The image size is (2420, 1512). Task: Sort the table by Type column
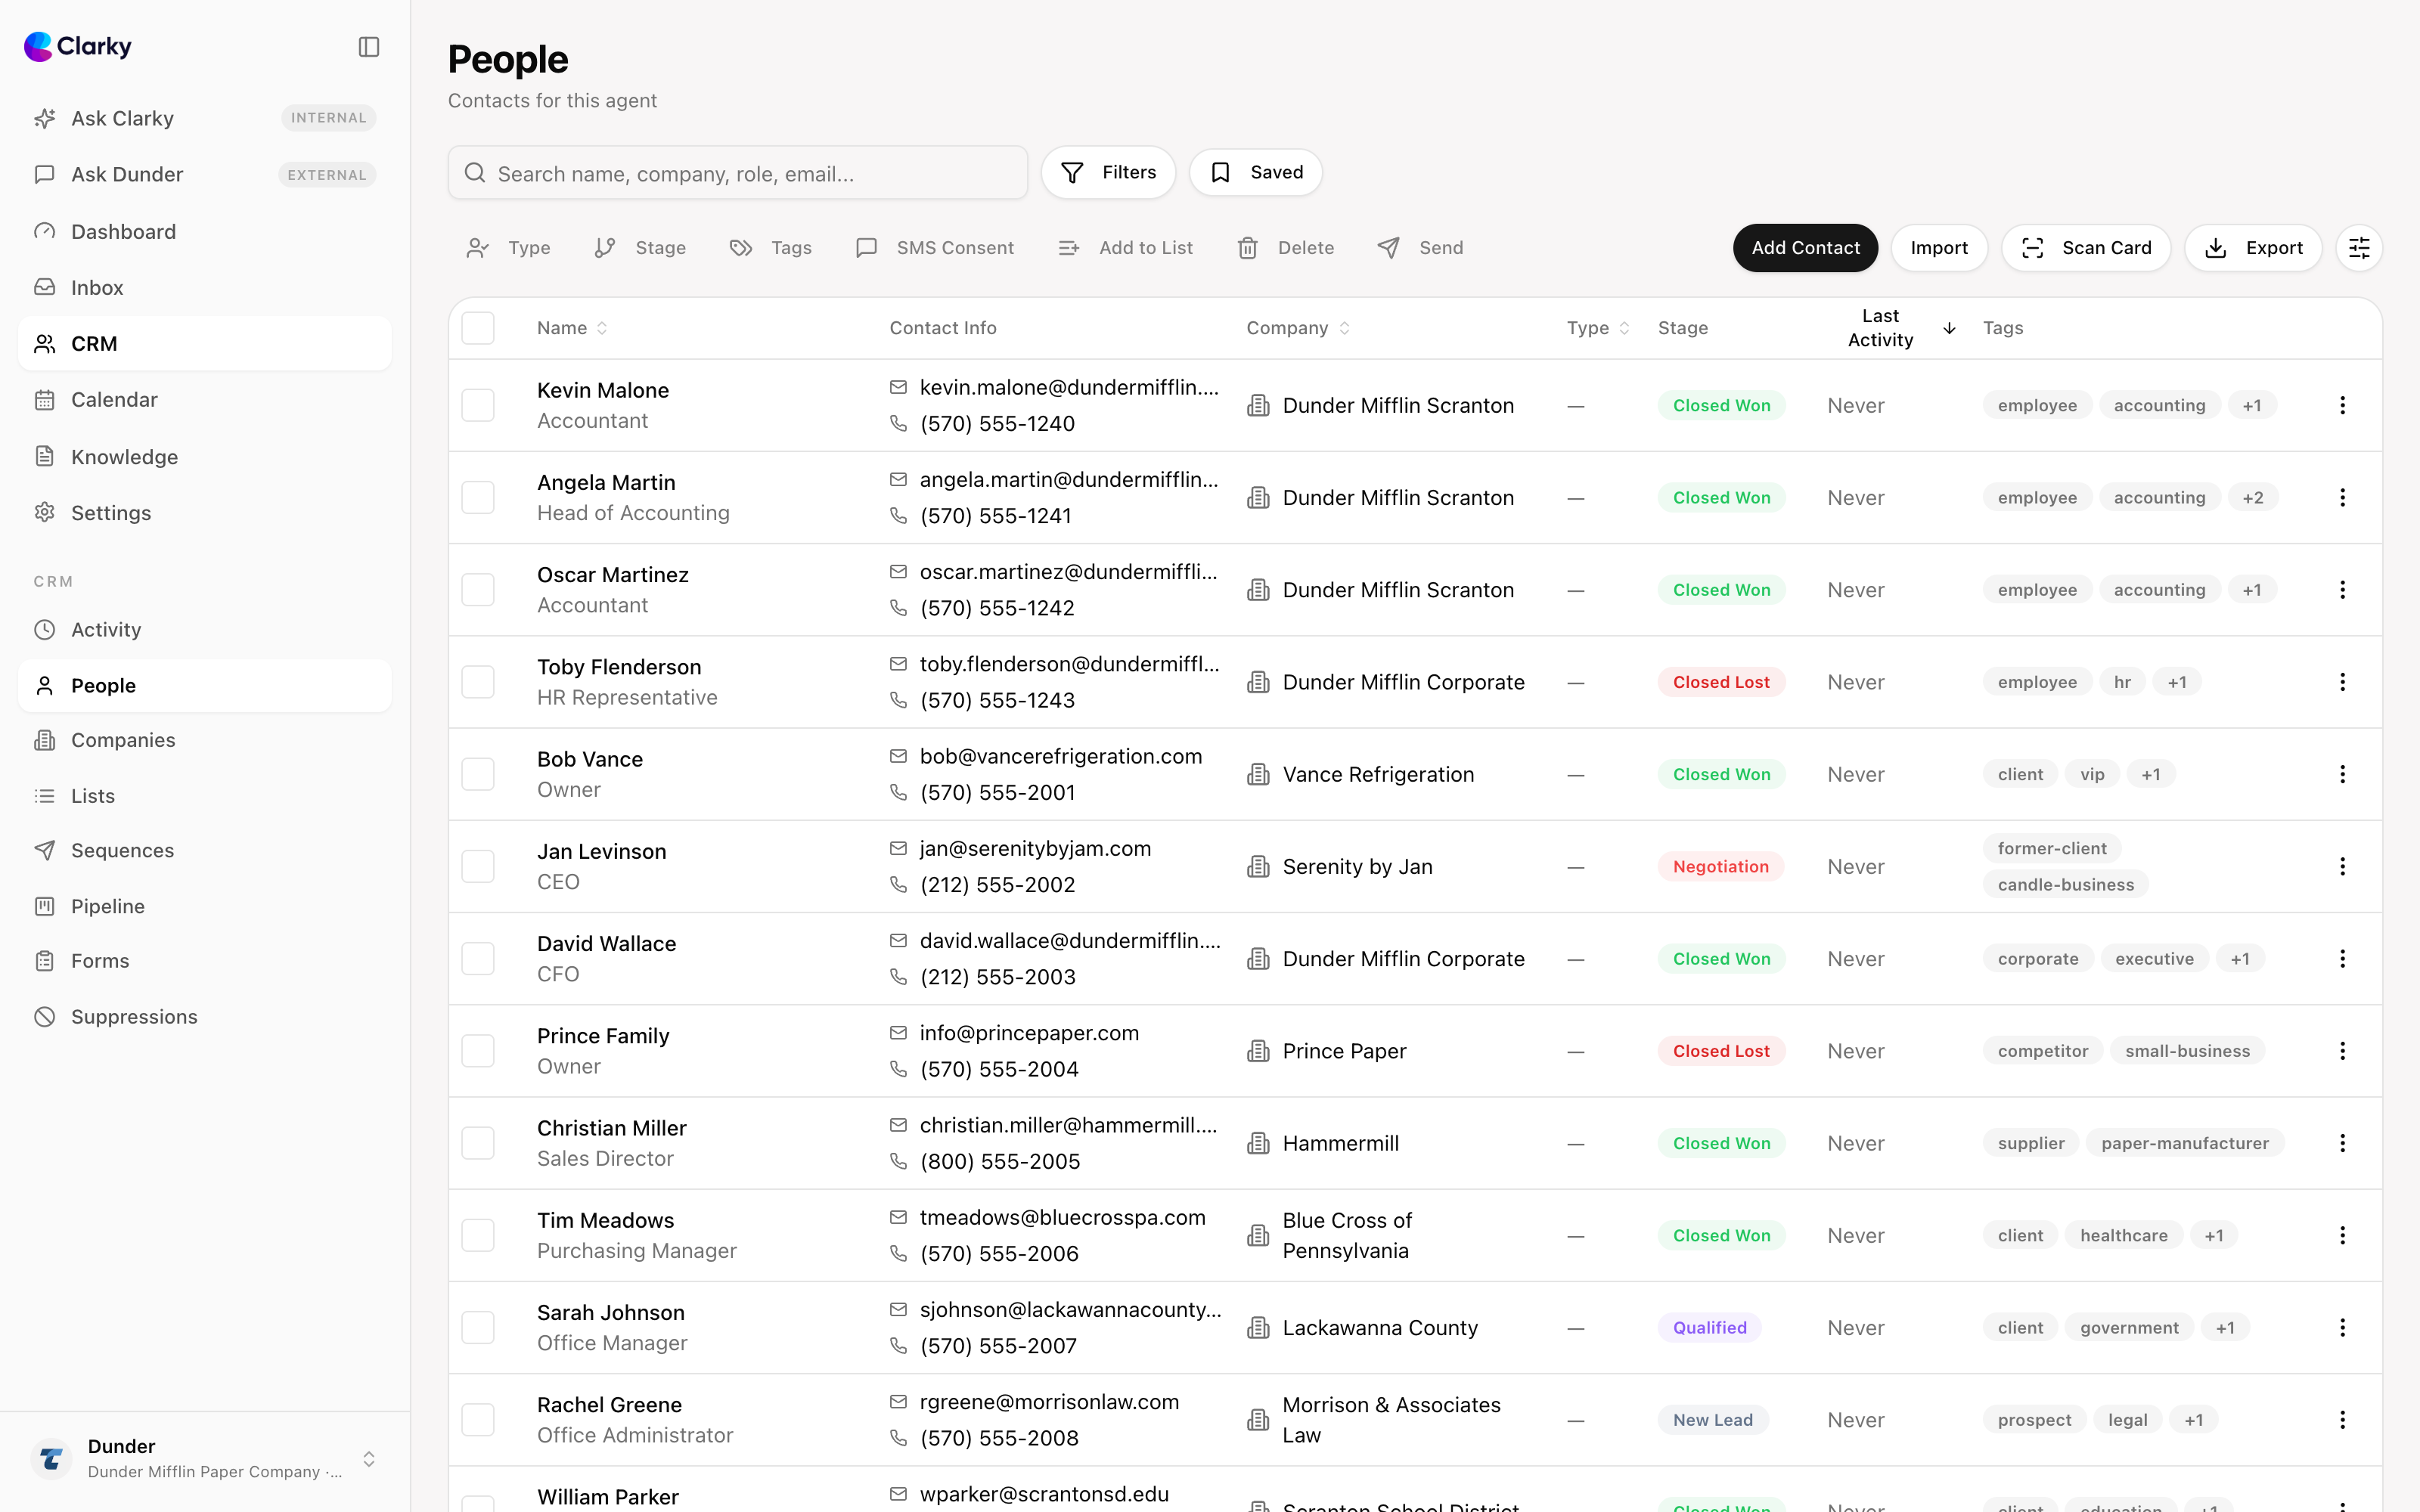pos(1598,328)
